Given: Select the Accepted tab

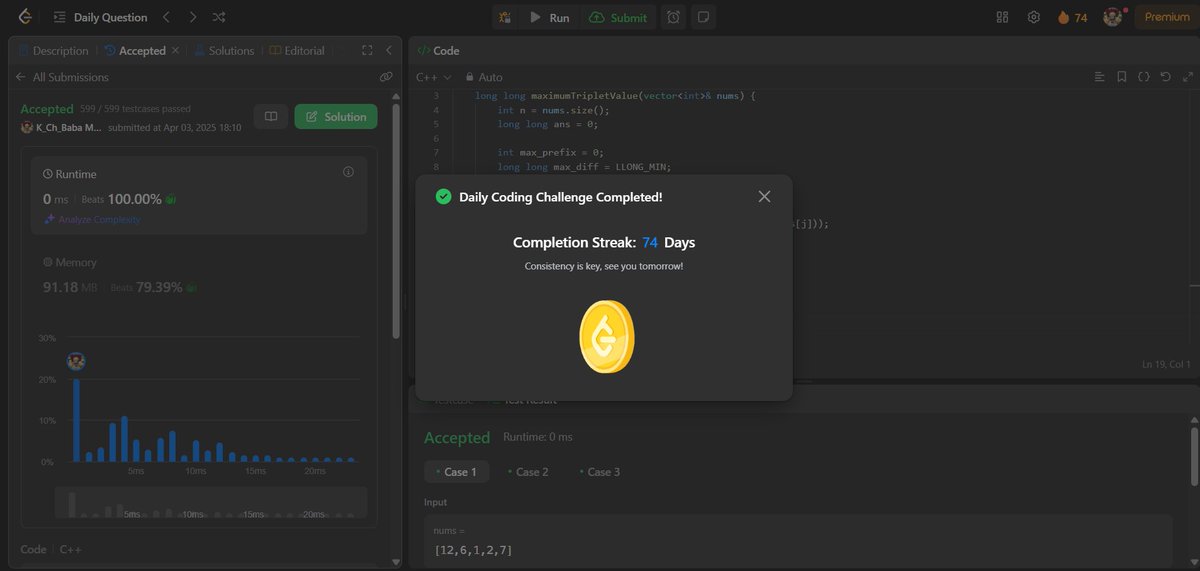Looking at the screenshot, I should [x=136, y=50].
